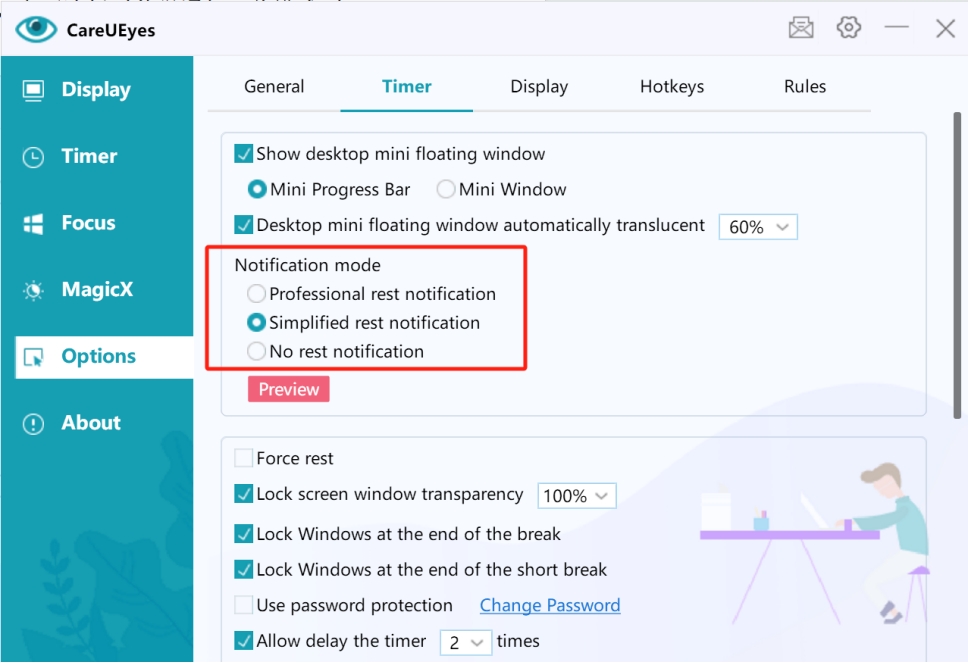The height and width of the screenshot is (663, 968).
Task: Go to the Rules tab
Action: 805,87
